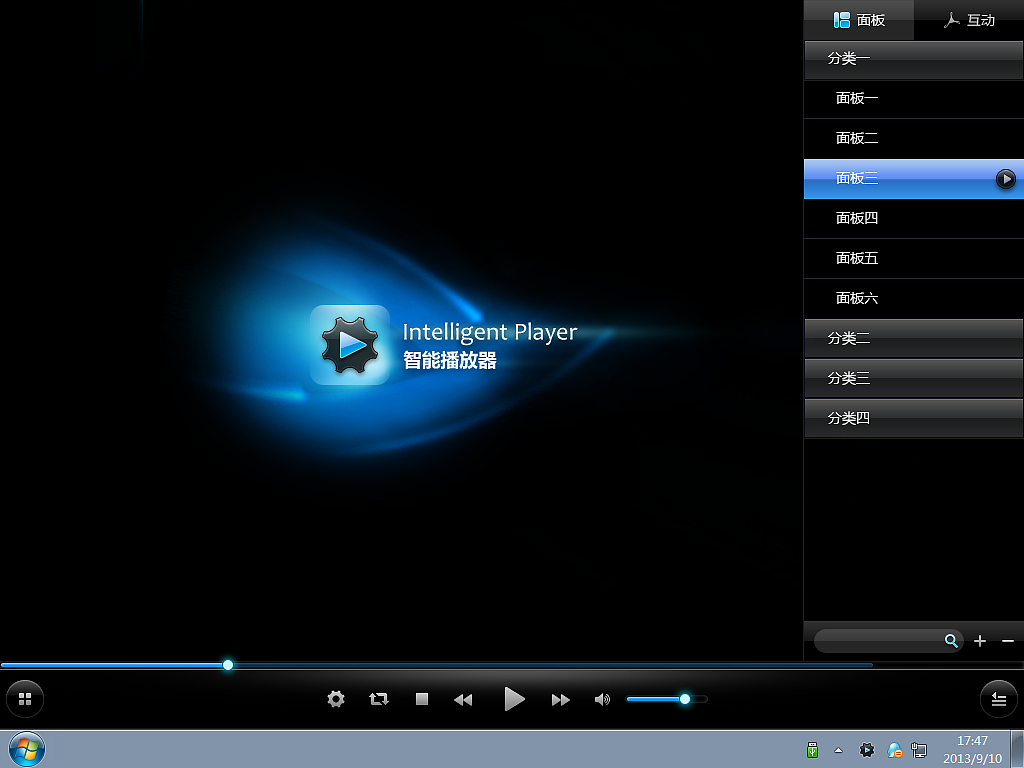Image resolution: width=1024 pixels, height=768 pixels.
Task: Open the grid menu at bottom-left
Action: pyautogui.click(x=24, y=698)
